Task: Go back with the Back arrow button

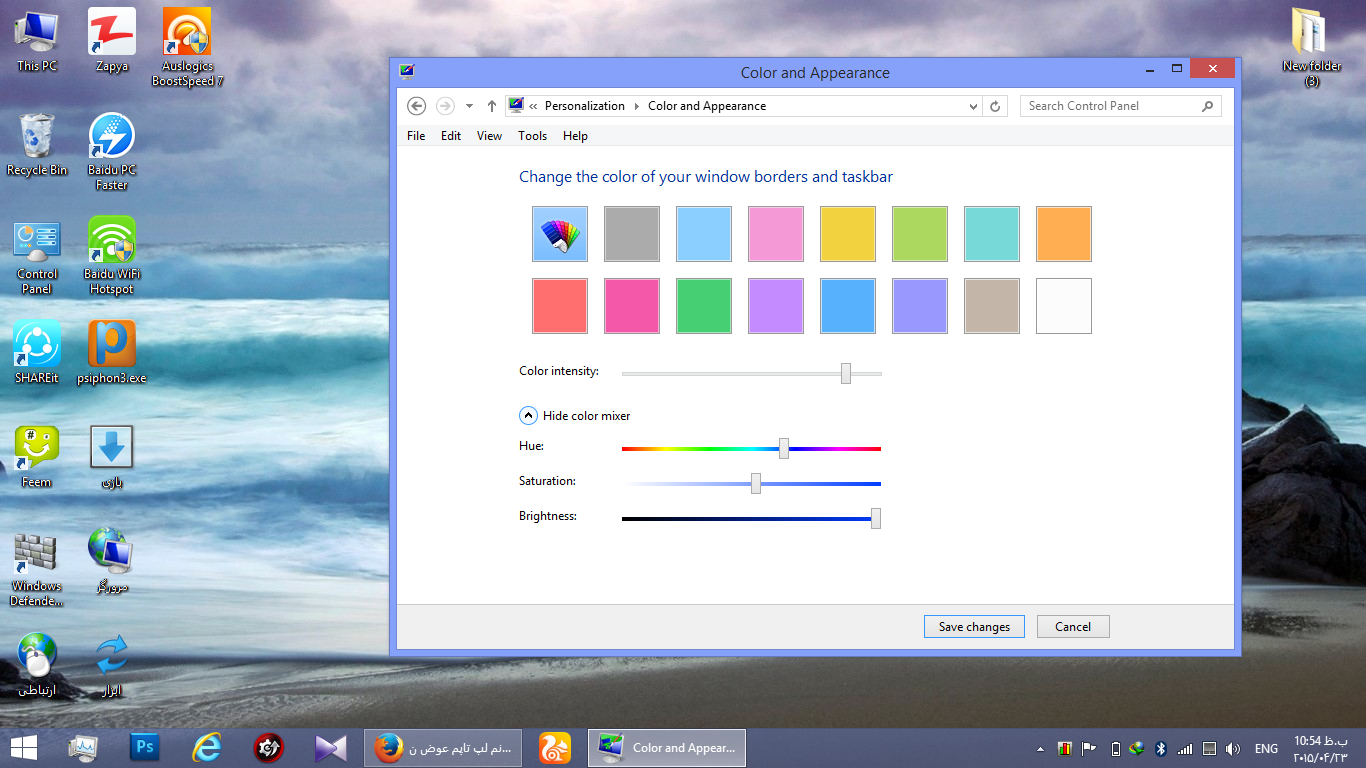Action: 417,106
